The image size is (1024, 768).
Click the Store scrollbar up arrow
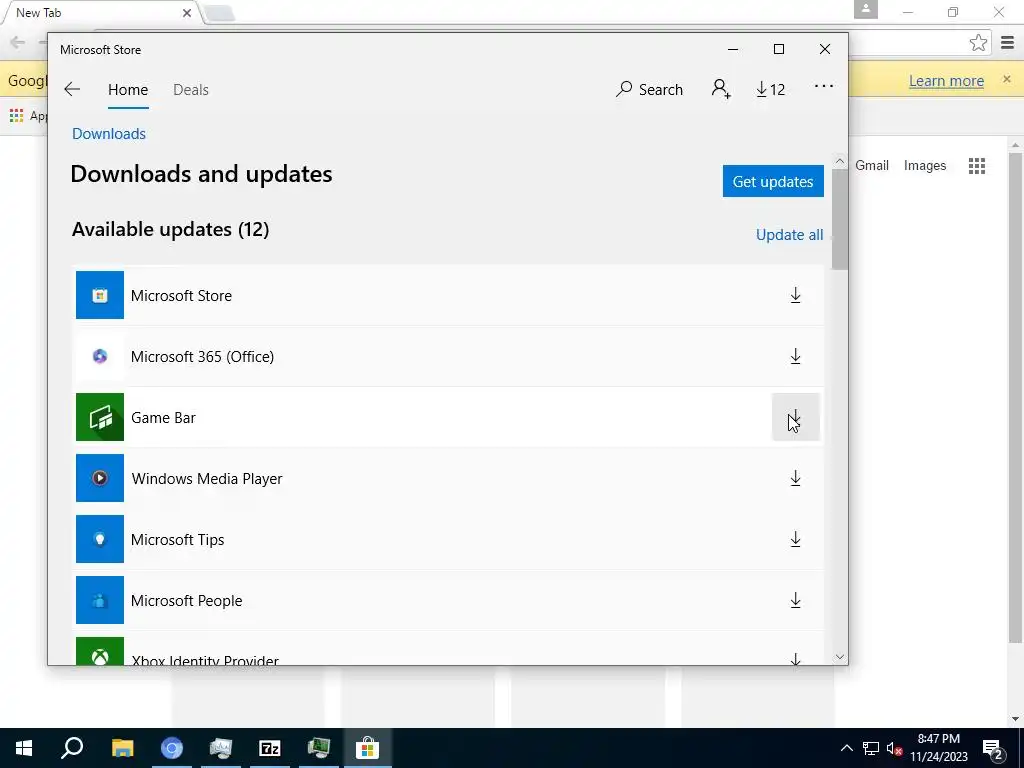click(840, 161)
